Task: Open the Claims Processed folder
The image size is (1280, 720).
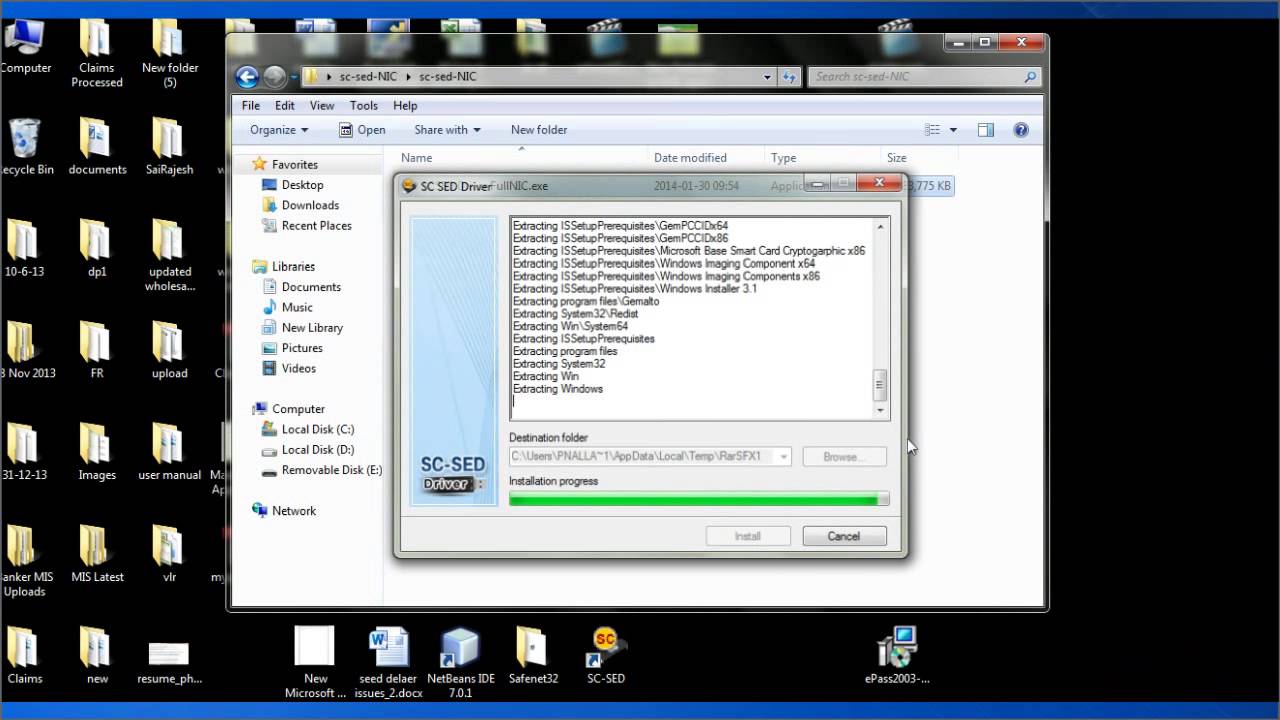Action: click(x=96, y=54)
